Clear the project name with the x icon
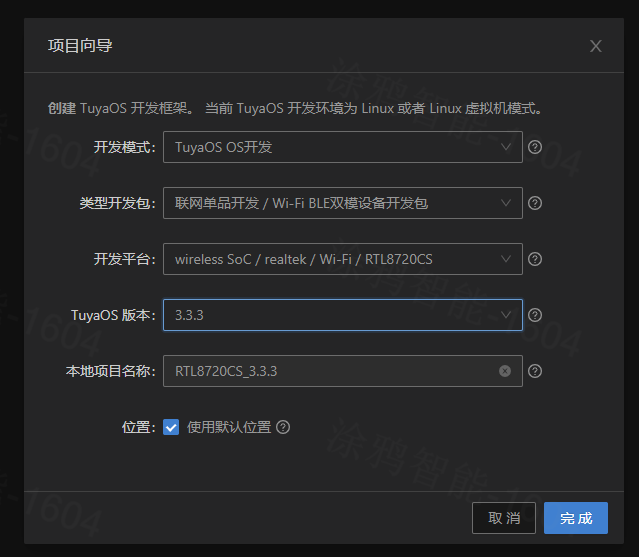 (x=505, y=371)
